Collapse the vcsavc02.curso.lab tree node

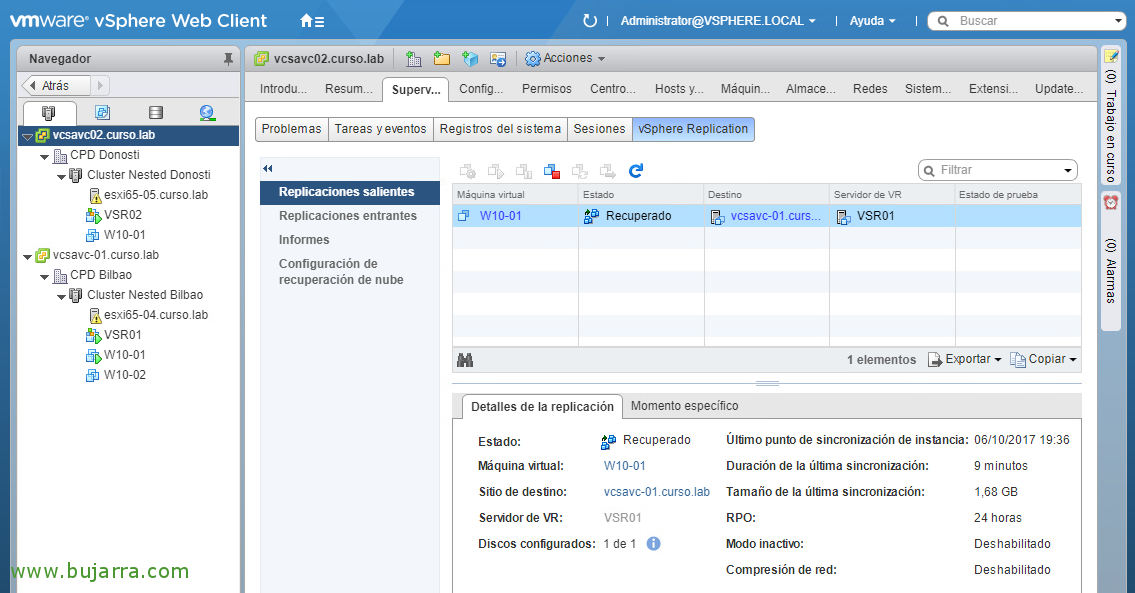click(x=28, y=136)
